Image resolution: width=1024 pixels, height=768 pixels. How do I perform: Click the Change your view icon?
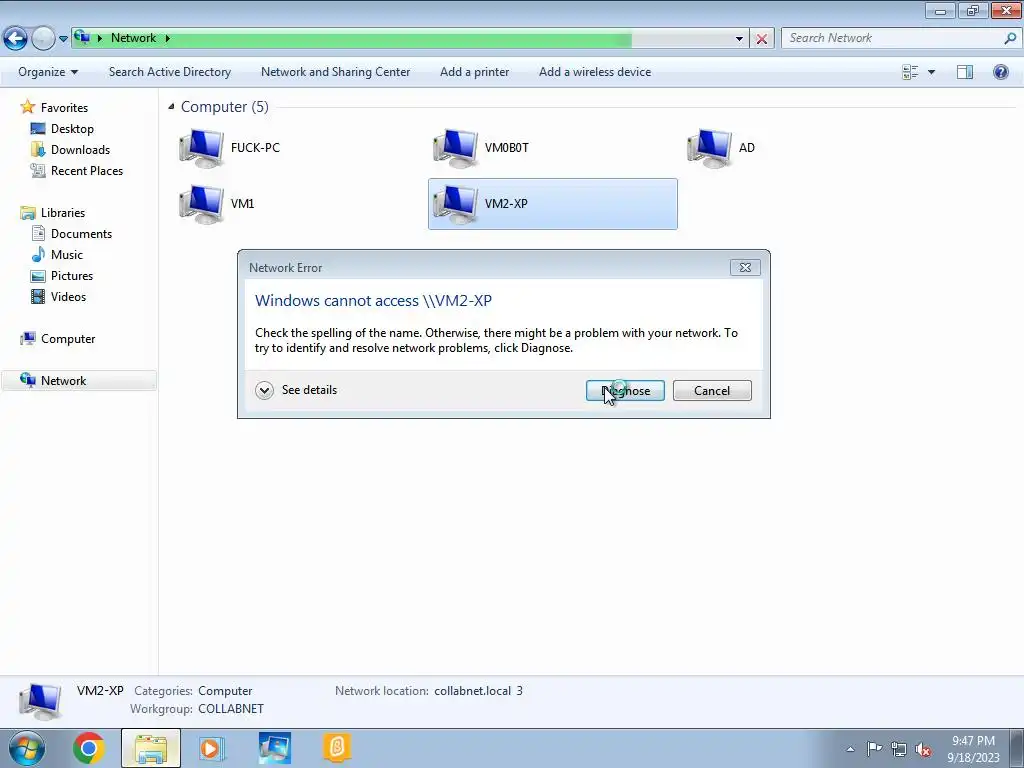[x=910, y=72]
